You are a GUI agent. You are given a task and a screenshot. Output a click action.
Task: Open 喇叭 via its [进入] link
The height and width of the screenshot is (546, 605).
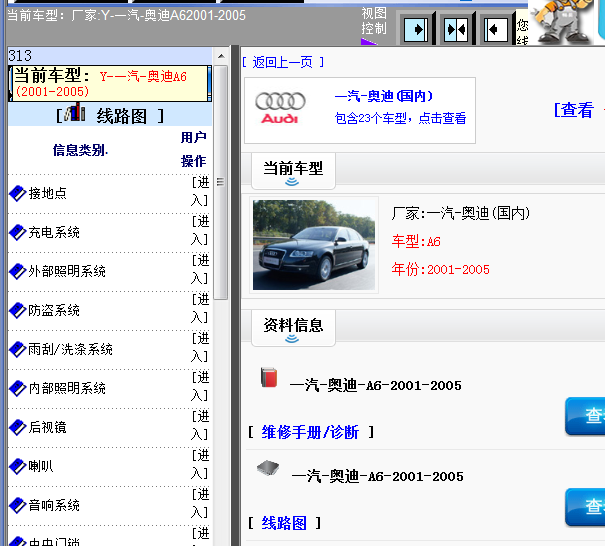200,464
